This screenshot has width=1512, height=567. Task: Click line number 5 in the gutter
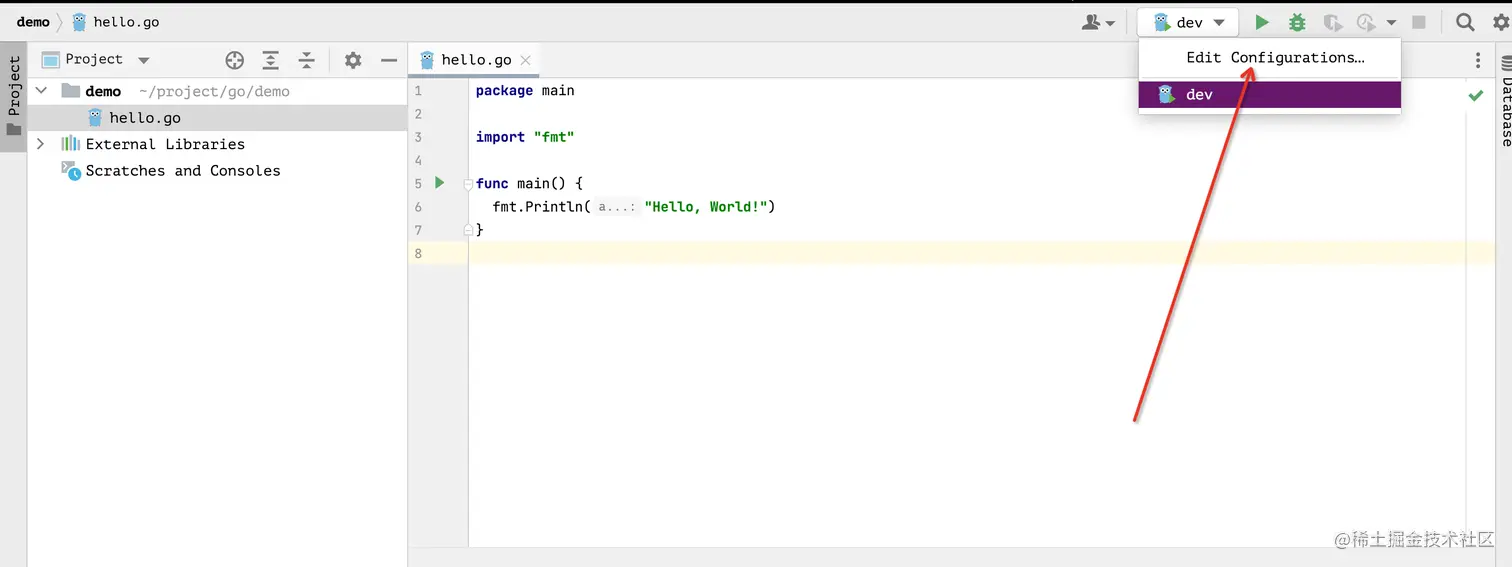coord(418,183)
